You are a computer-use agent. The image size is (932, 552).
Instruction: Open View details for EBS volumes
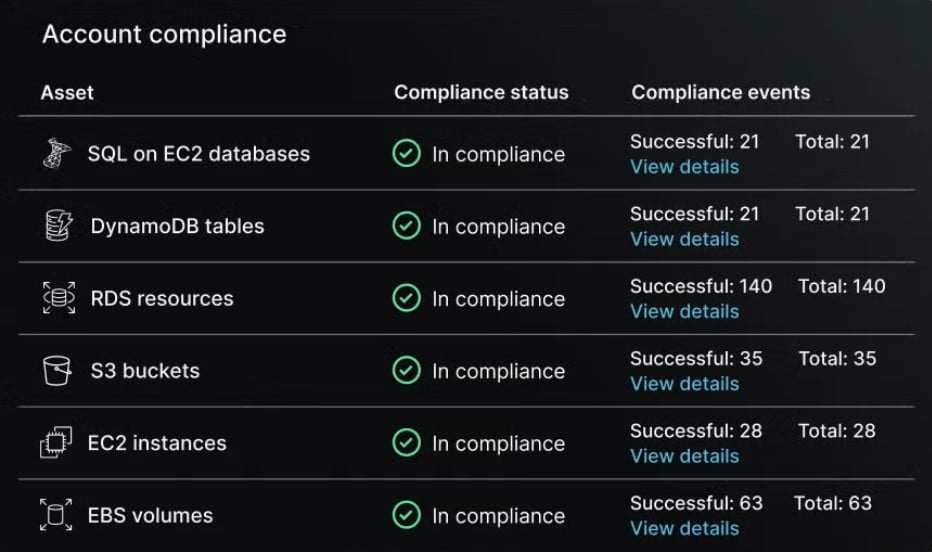685,528
